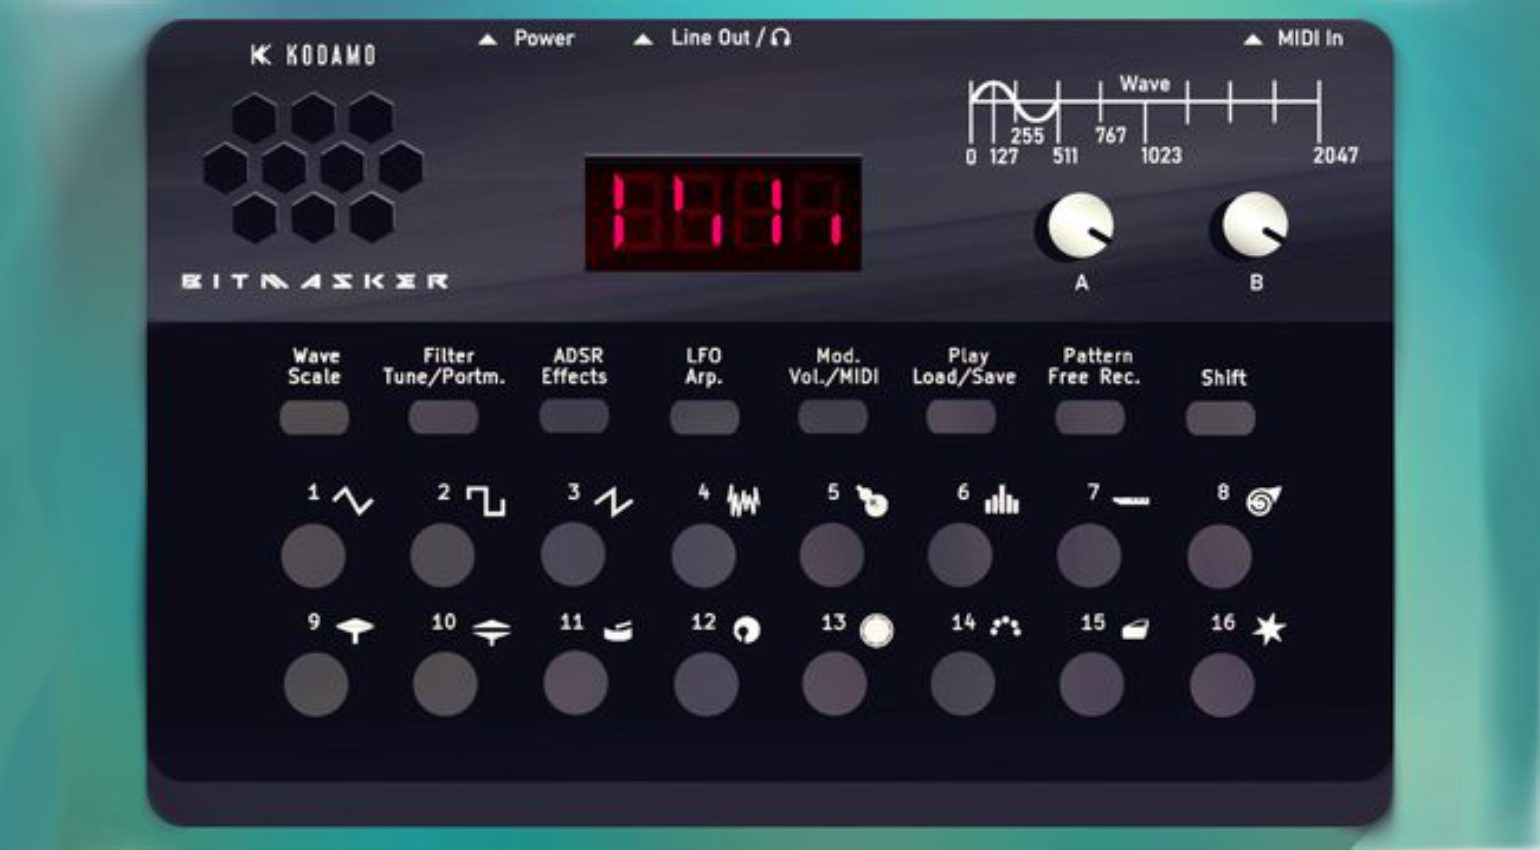Tap the square wave icon at pad 2
The width and height of the screenshot is (1540, 850).
pos(486,500)
